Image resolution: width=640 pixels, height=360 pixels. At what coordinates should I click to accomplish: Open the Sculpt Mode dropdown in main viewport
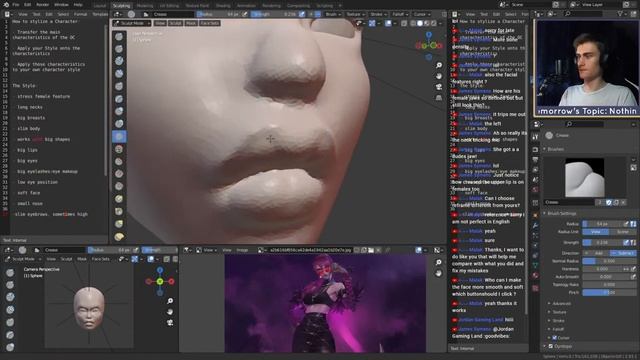tap(132, 23)
